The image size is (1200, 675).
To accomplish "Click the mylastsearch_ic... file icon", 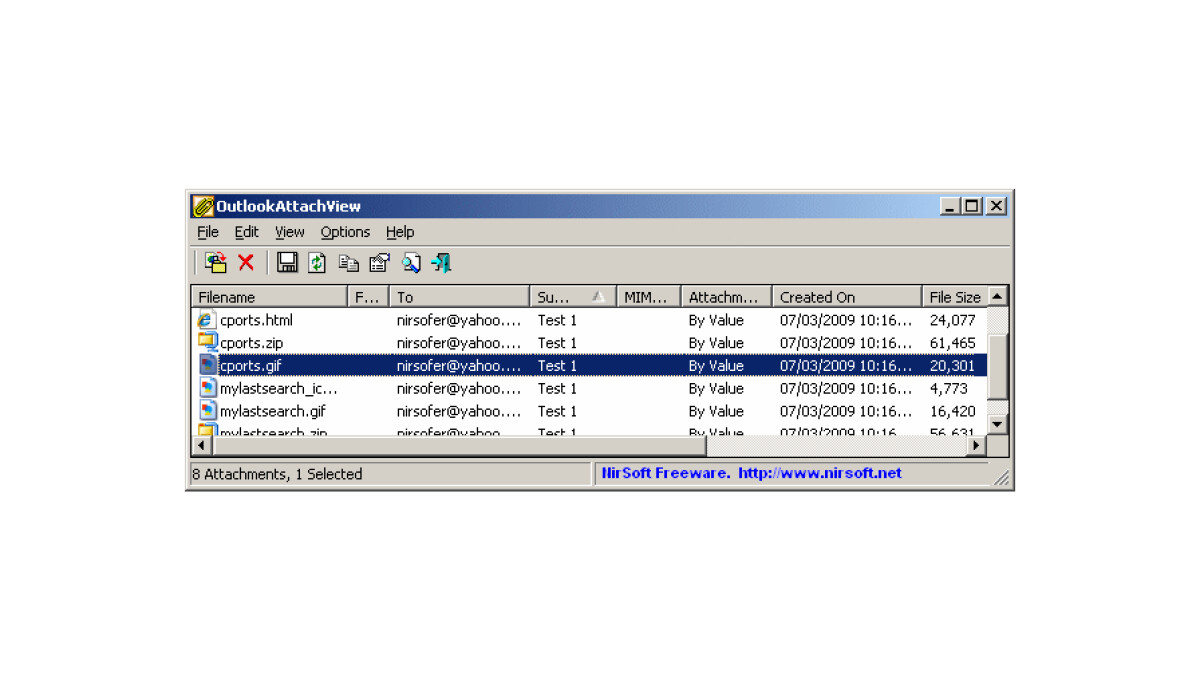I will tap(207, 388).
